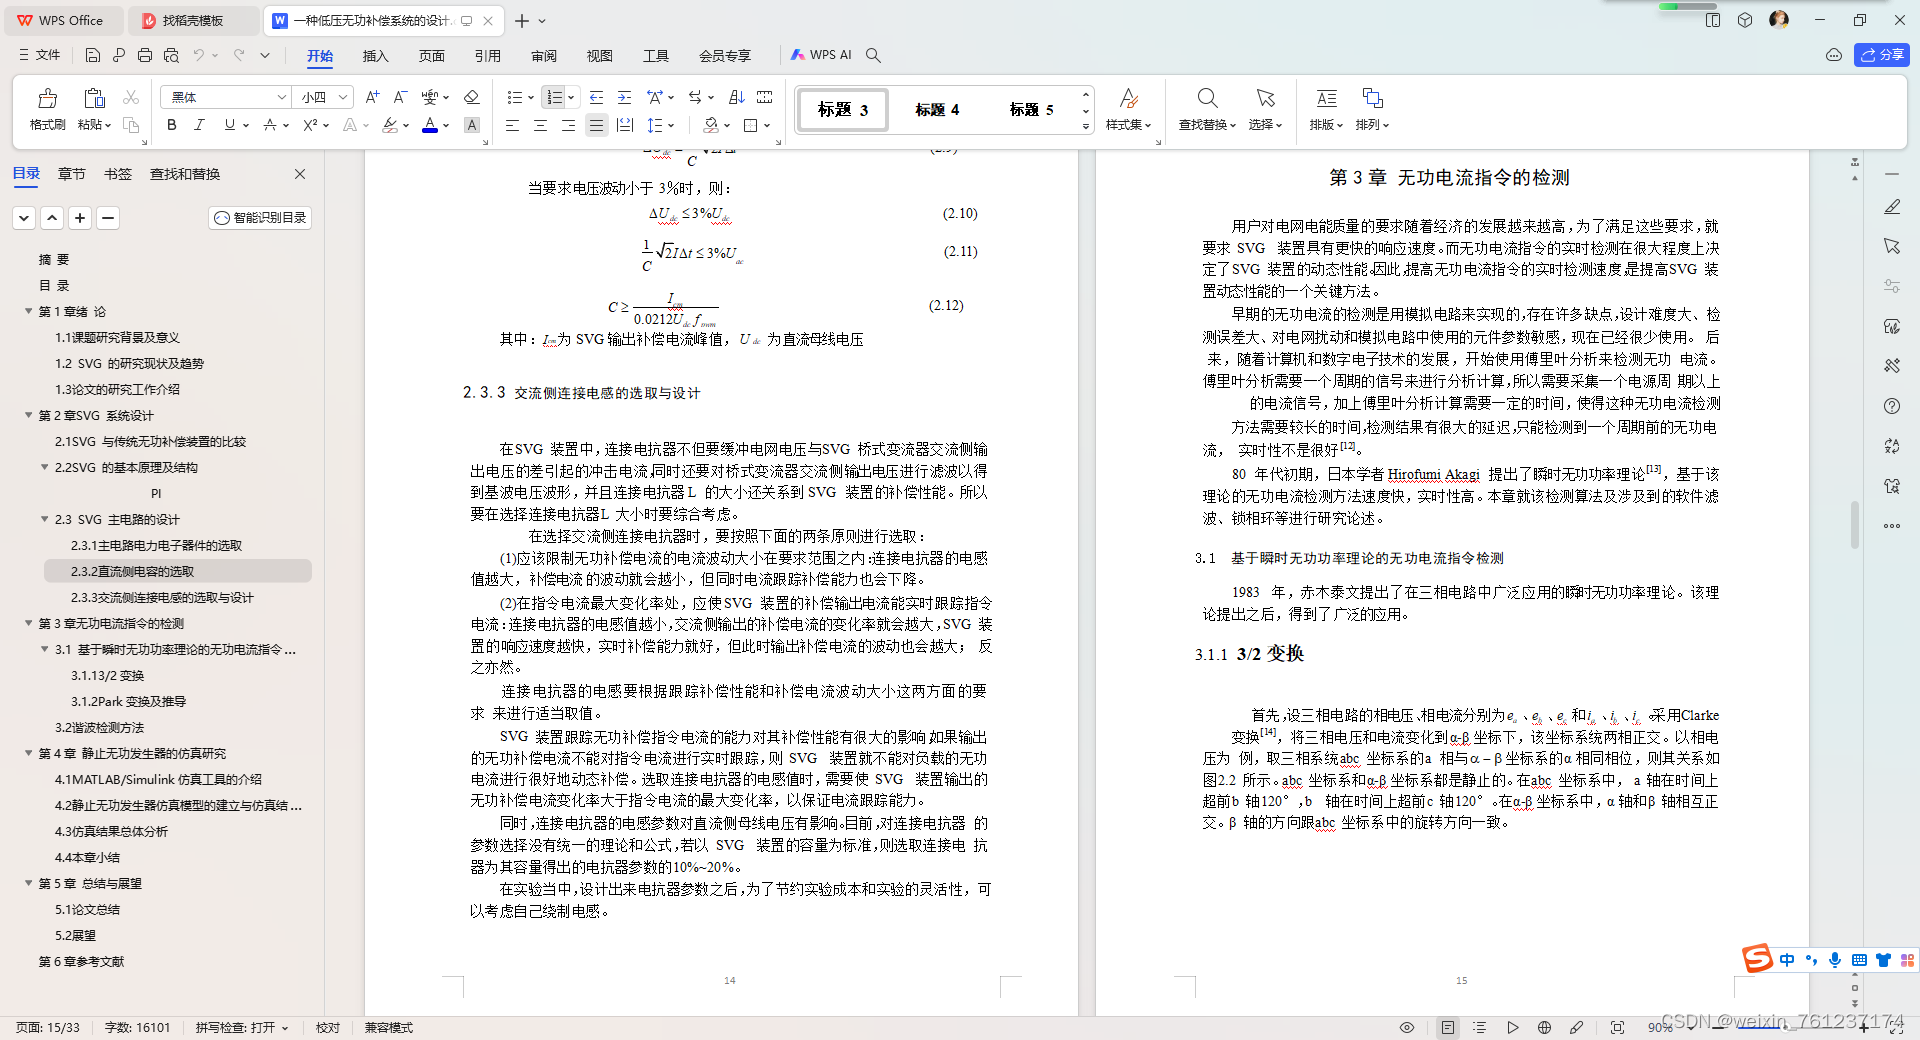Expand the styles gallery list
1920x1040 pixels.
point(1086,127)
